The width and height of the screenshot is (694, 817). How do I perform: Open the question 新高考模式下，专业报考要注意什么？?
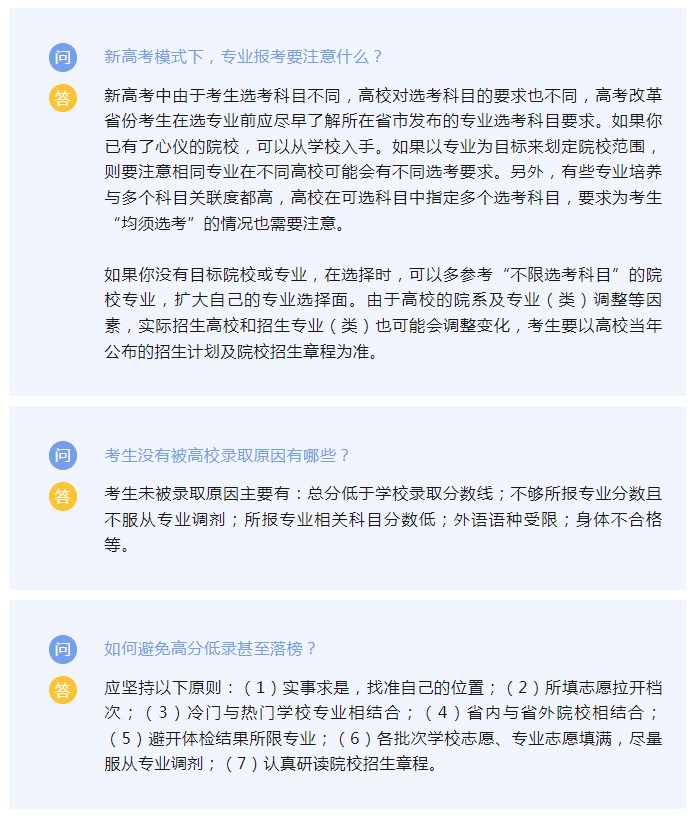(x=244, y=56)
